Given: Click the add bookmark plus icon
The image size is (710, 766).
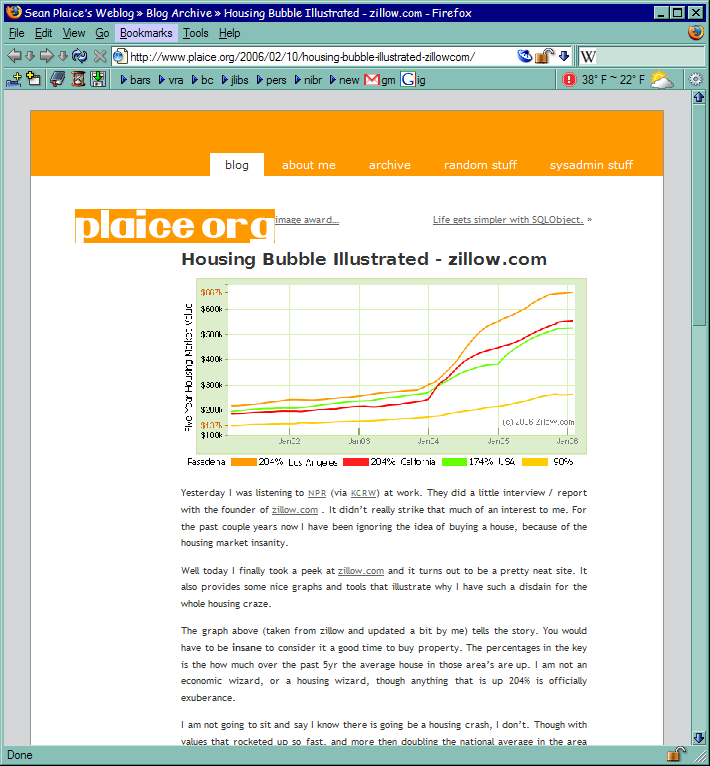Looking at the screenshot, I should (x=14, y=79).
